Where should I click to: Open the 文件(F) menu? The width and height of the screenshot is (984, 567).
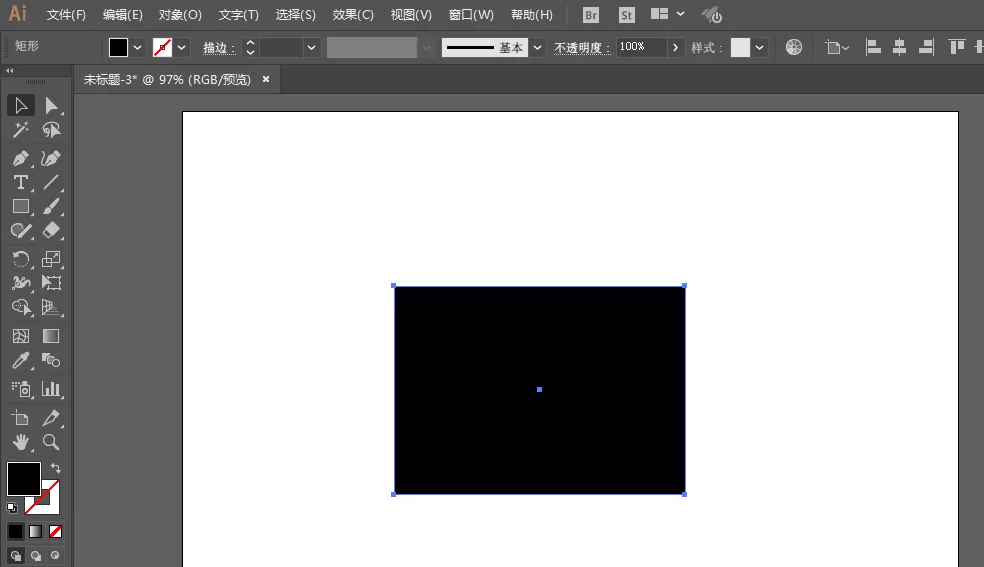66,15
